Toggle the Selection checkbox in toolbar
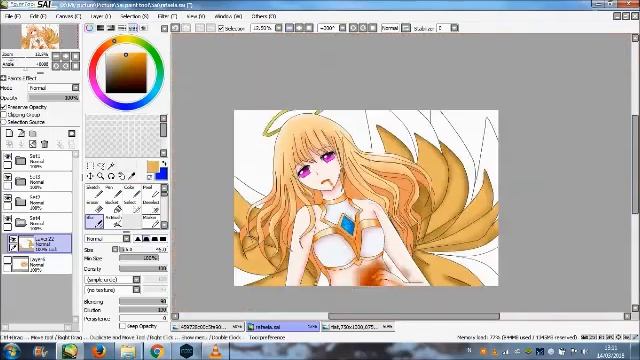The image size is (640, 360). coord(221,28)
